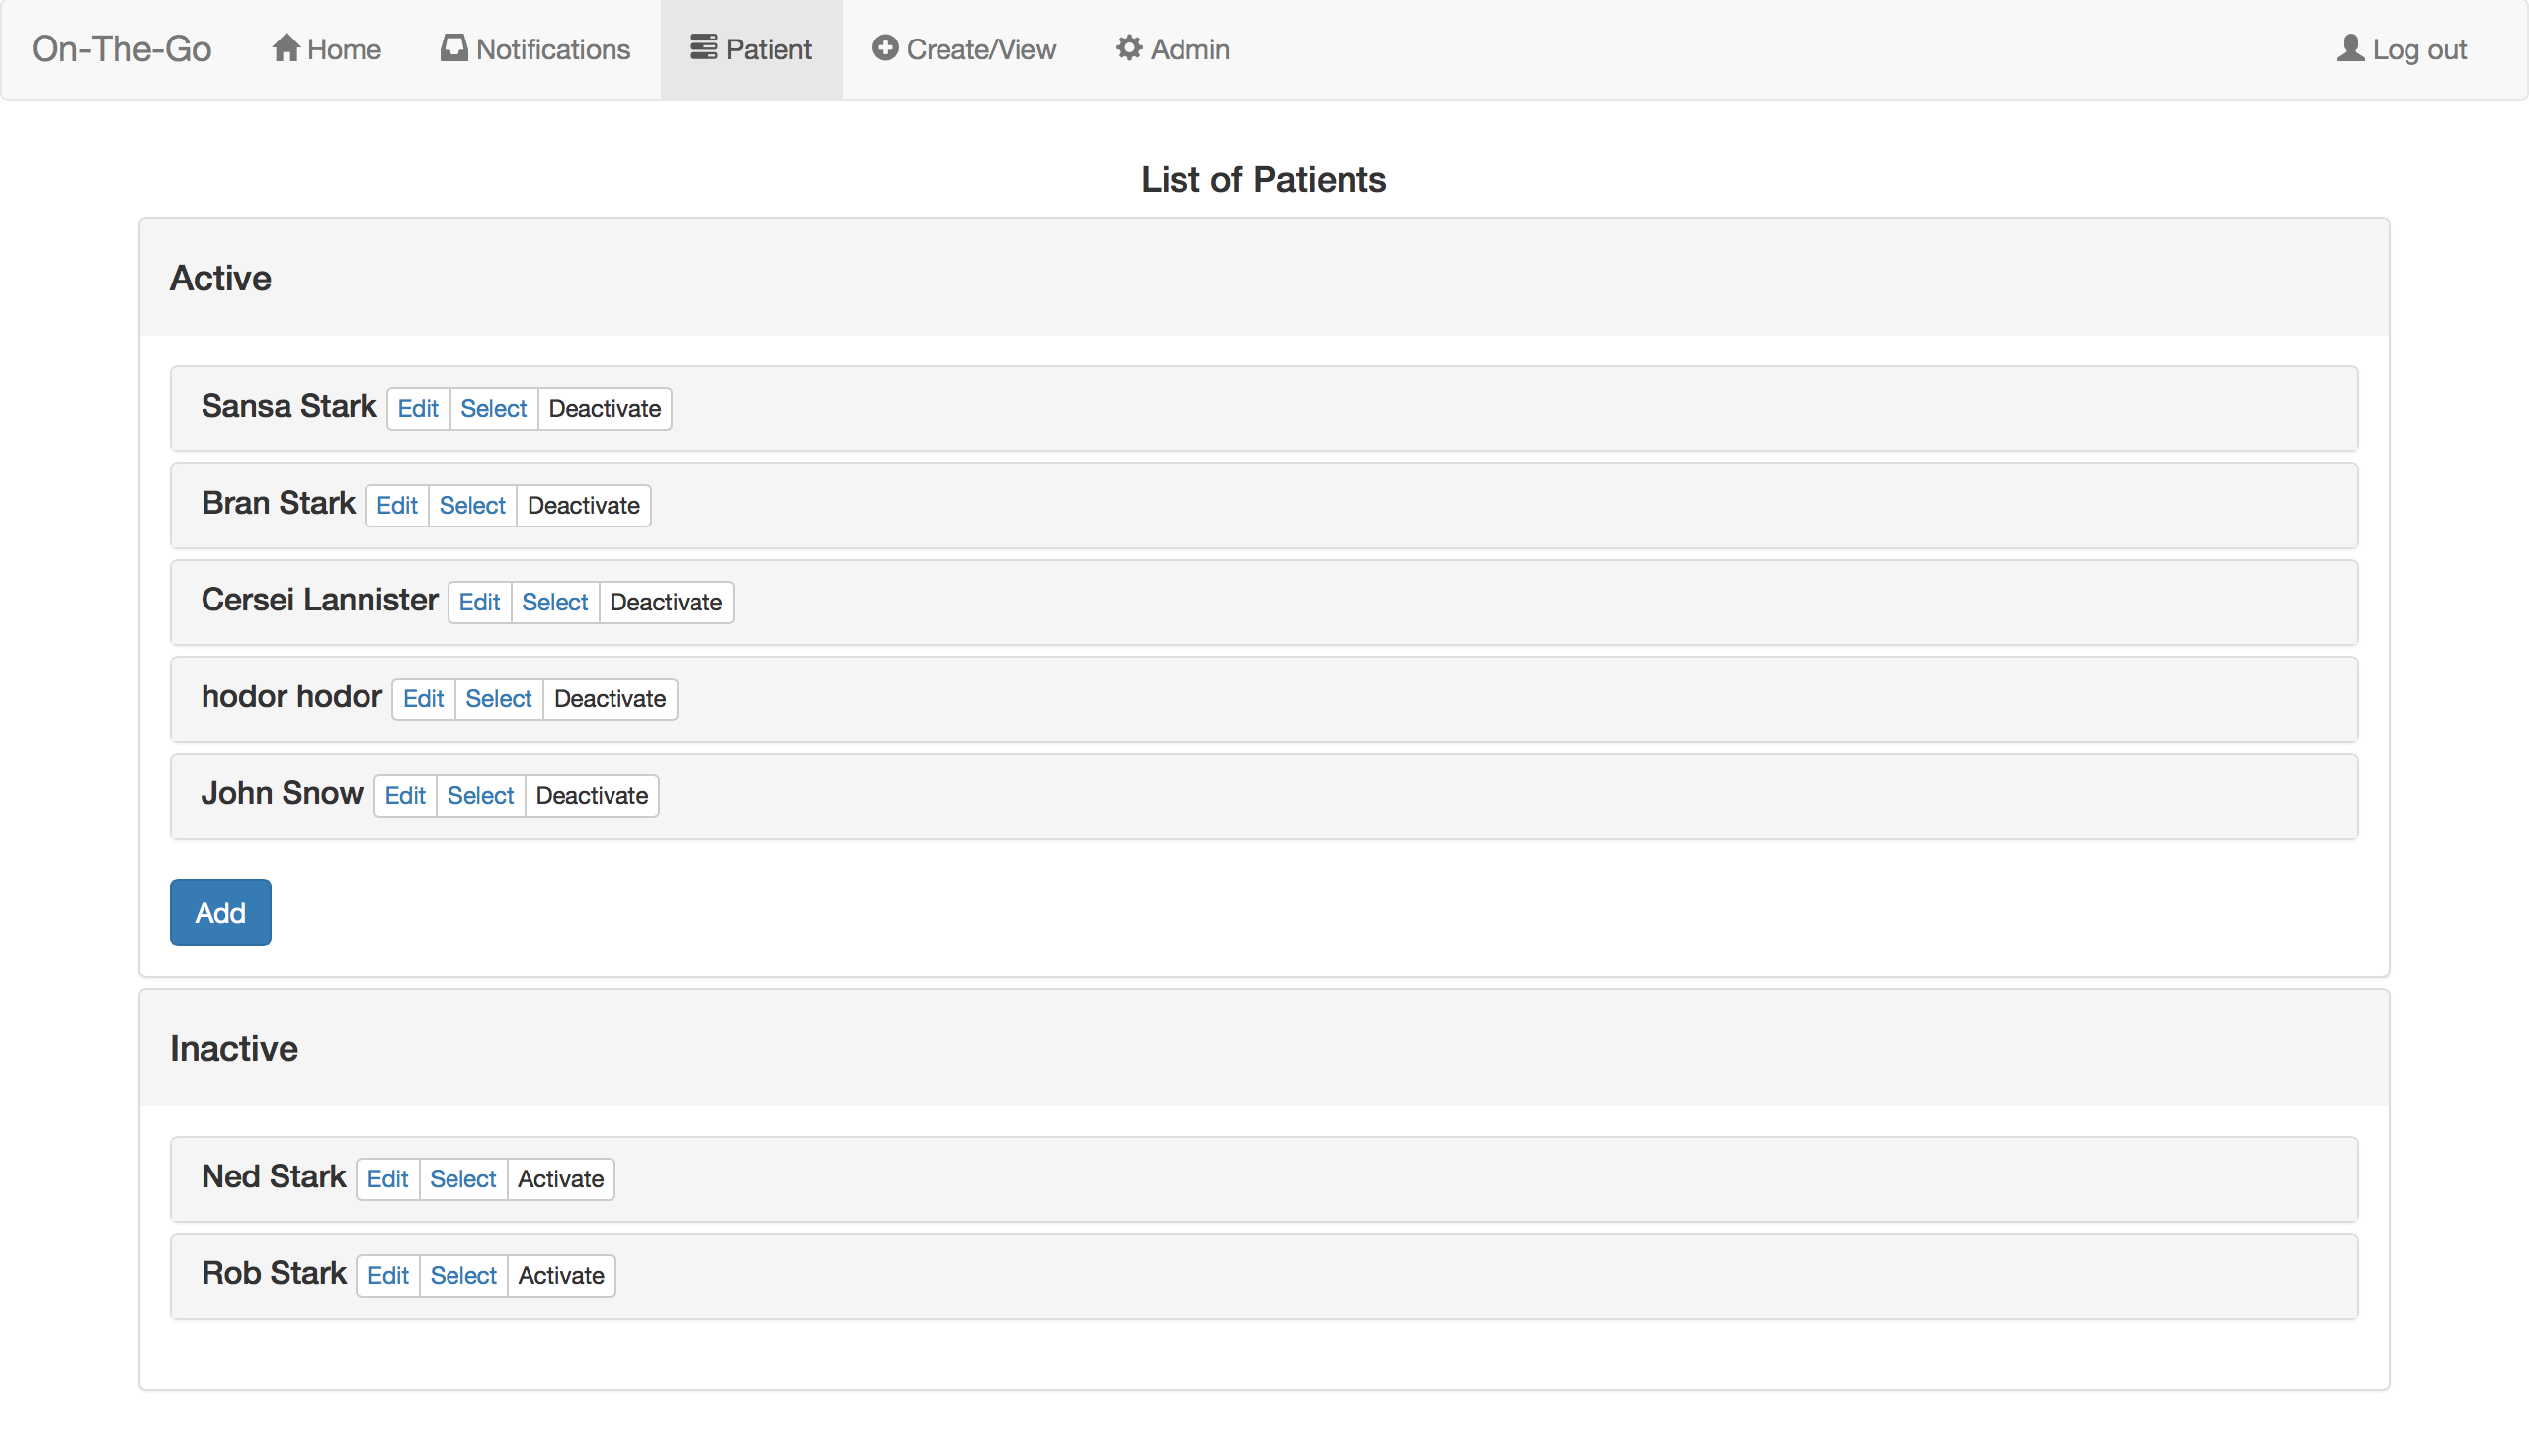Click the Notifications inbox icon
Viewport: 2529px width, 1456px height.
pos(454,48)
